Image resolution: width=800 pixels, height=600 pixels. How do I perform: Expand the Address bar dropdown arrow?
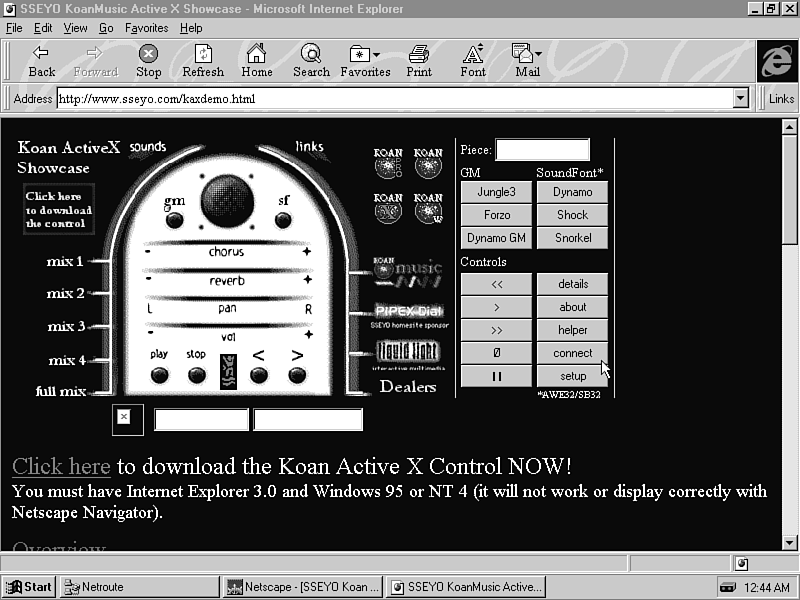click(740, 99)
